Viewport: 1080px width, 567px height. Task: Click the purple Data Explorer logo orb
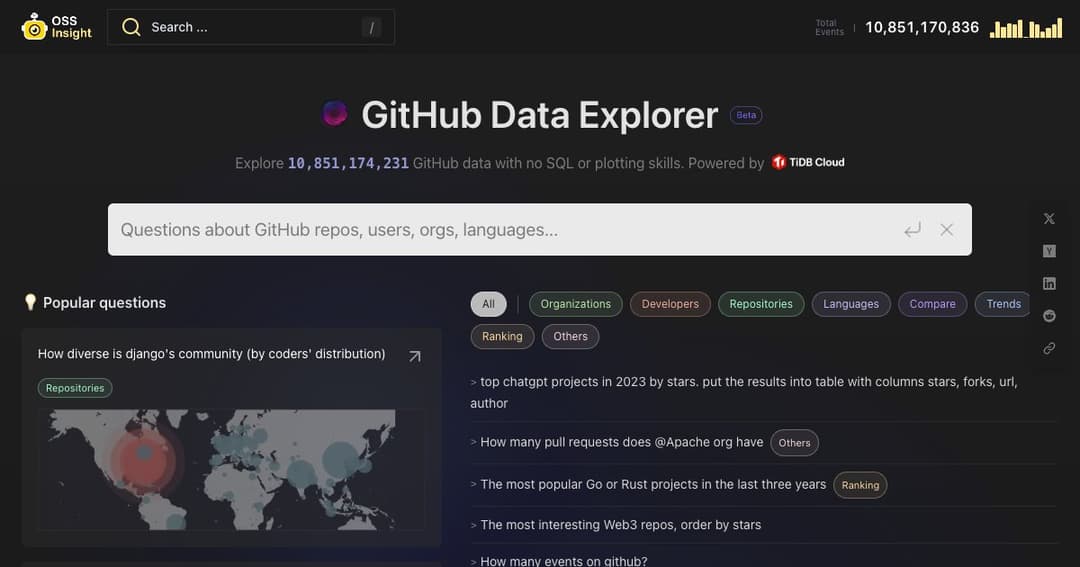pyautogui.click(x=335, y=114)
